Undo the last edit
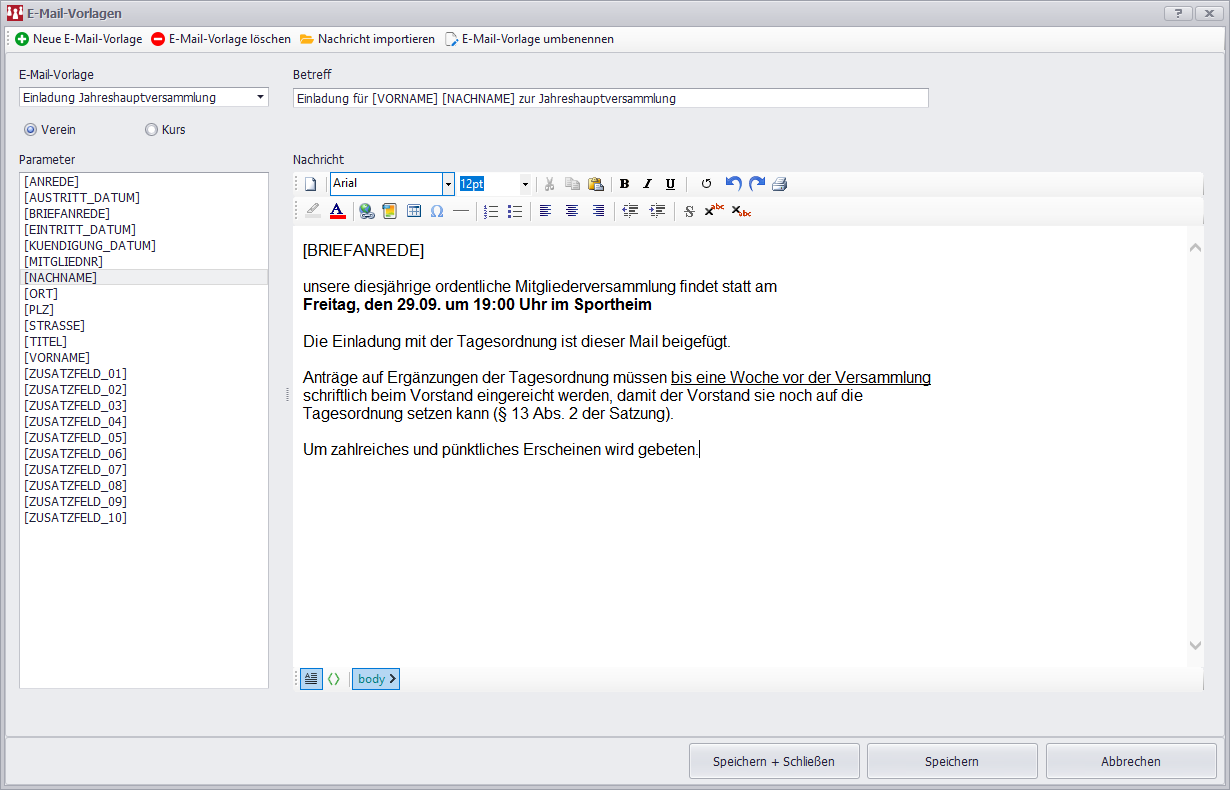The image size is (1230, 790). (x=733, y=184)
